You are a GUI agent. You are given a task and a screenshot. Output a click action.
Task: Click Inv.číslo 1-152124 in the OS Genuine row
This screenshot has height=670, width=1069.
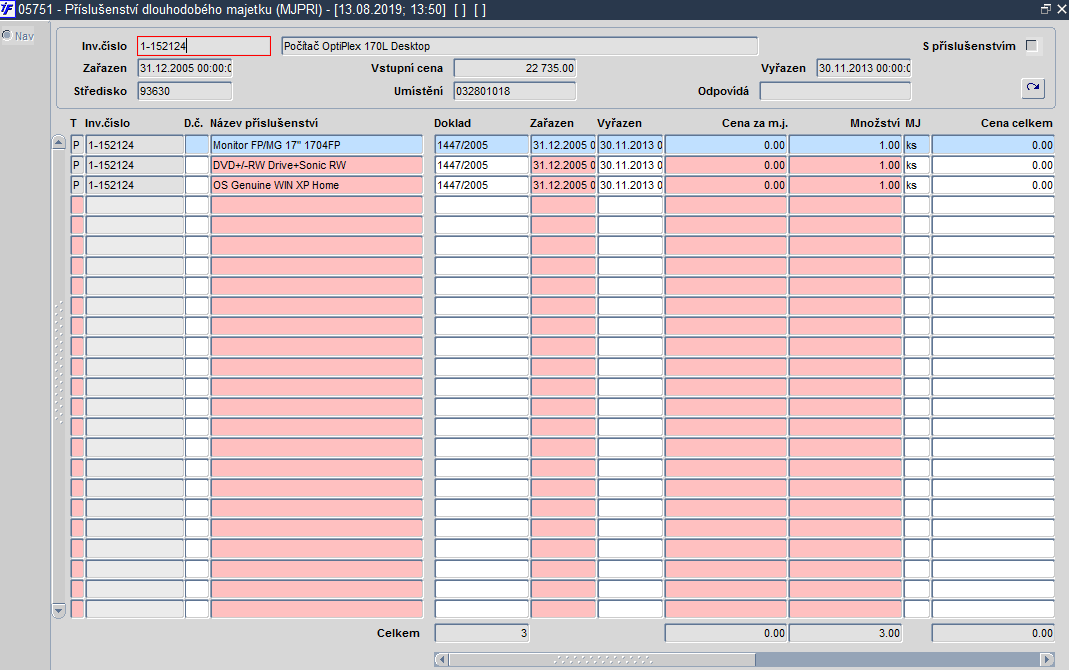(134, 185)
